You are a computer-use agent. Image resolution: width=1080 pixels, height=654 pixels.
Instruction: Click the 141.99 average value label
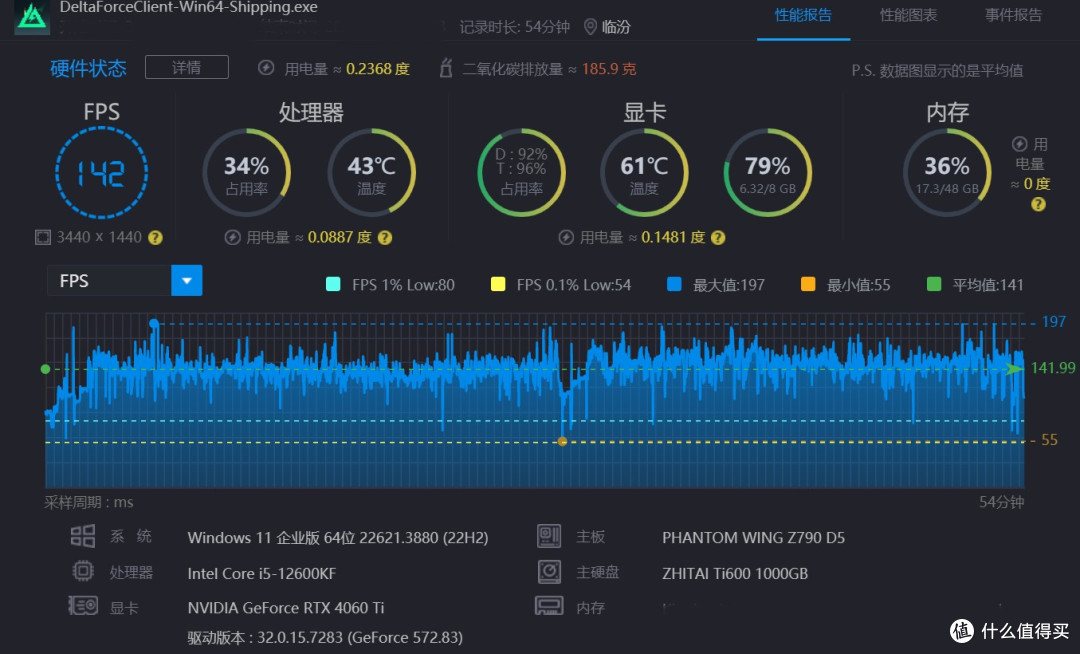[x=1052, y=368]
